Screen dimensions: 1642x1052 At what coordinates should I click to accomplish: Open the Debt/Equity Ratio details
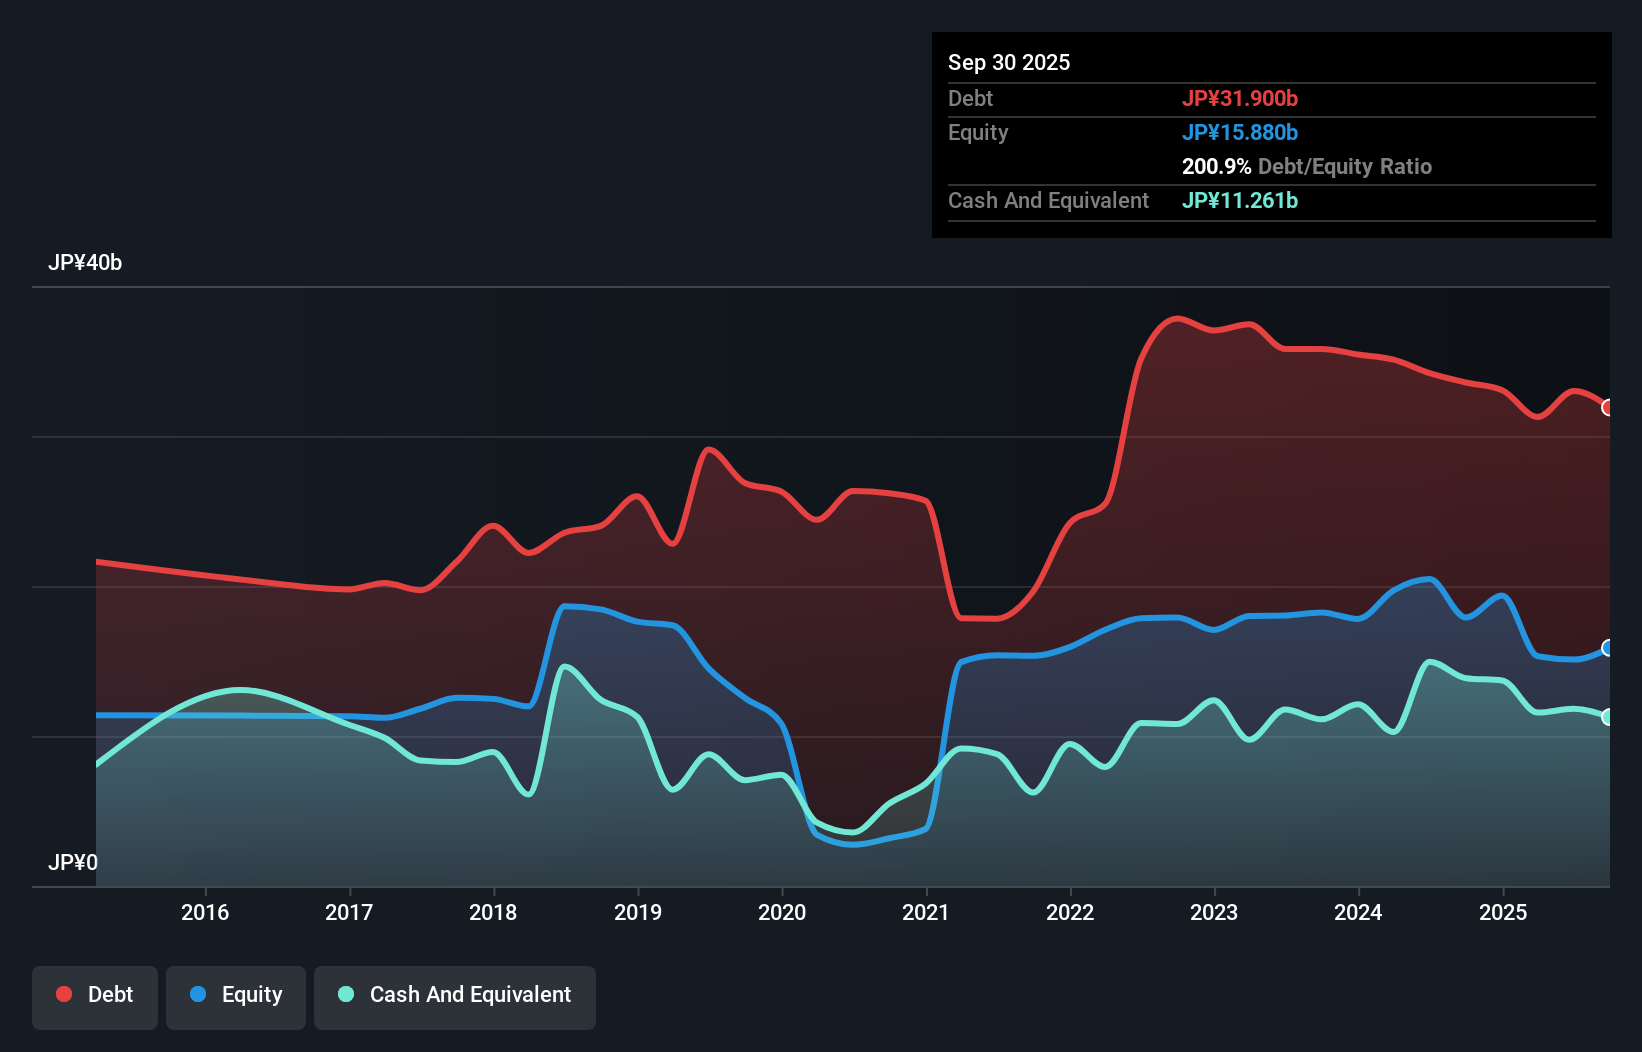click(x=1307, y=166)
